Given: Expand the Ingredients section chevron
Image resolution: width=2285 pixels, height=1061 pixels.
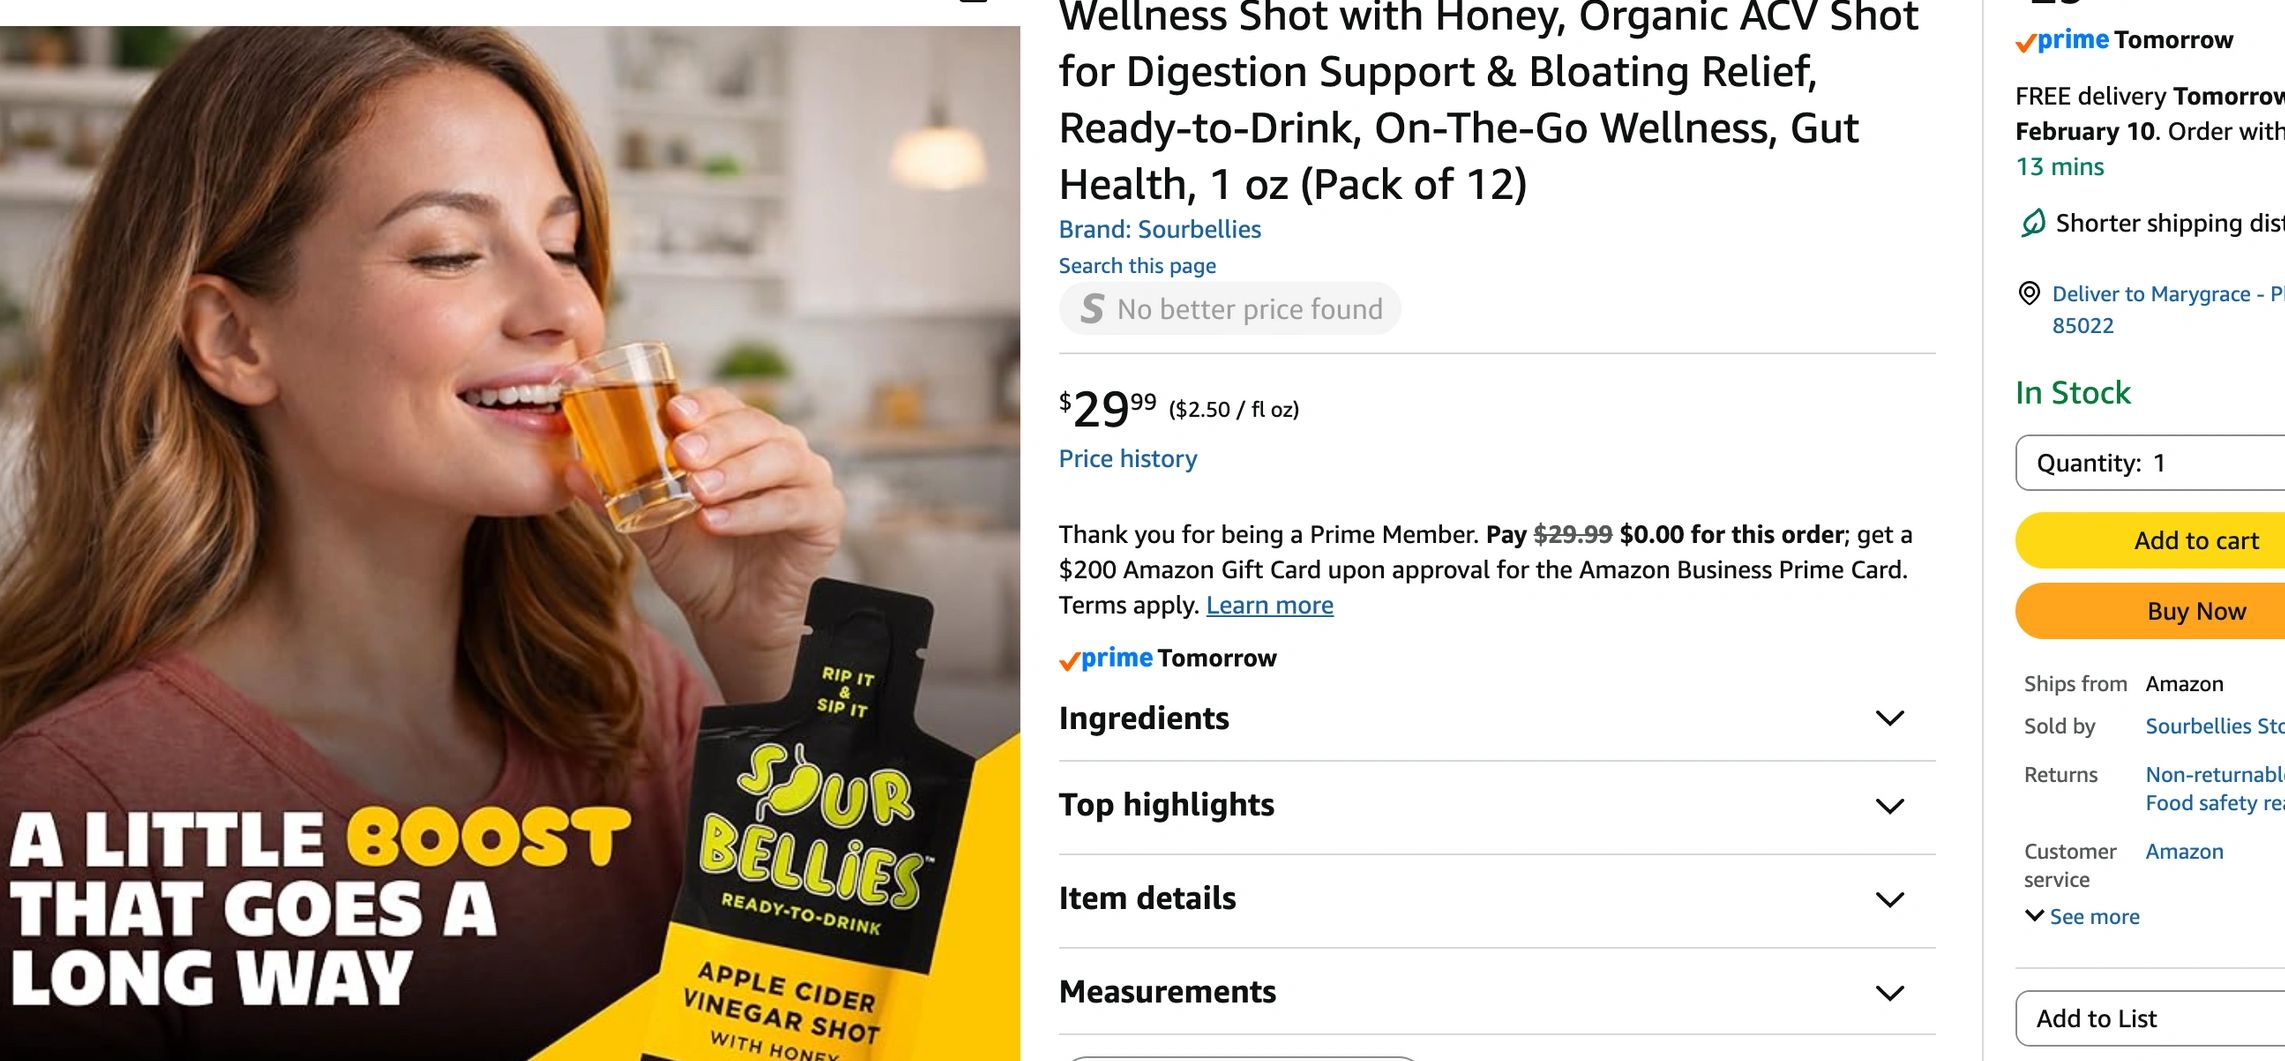Looking at the screenshot, I should point(1889,718).
